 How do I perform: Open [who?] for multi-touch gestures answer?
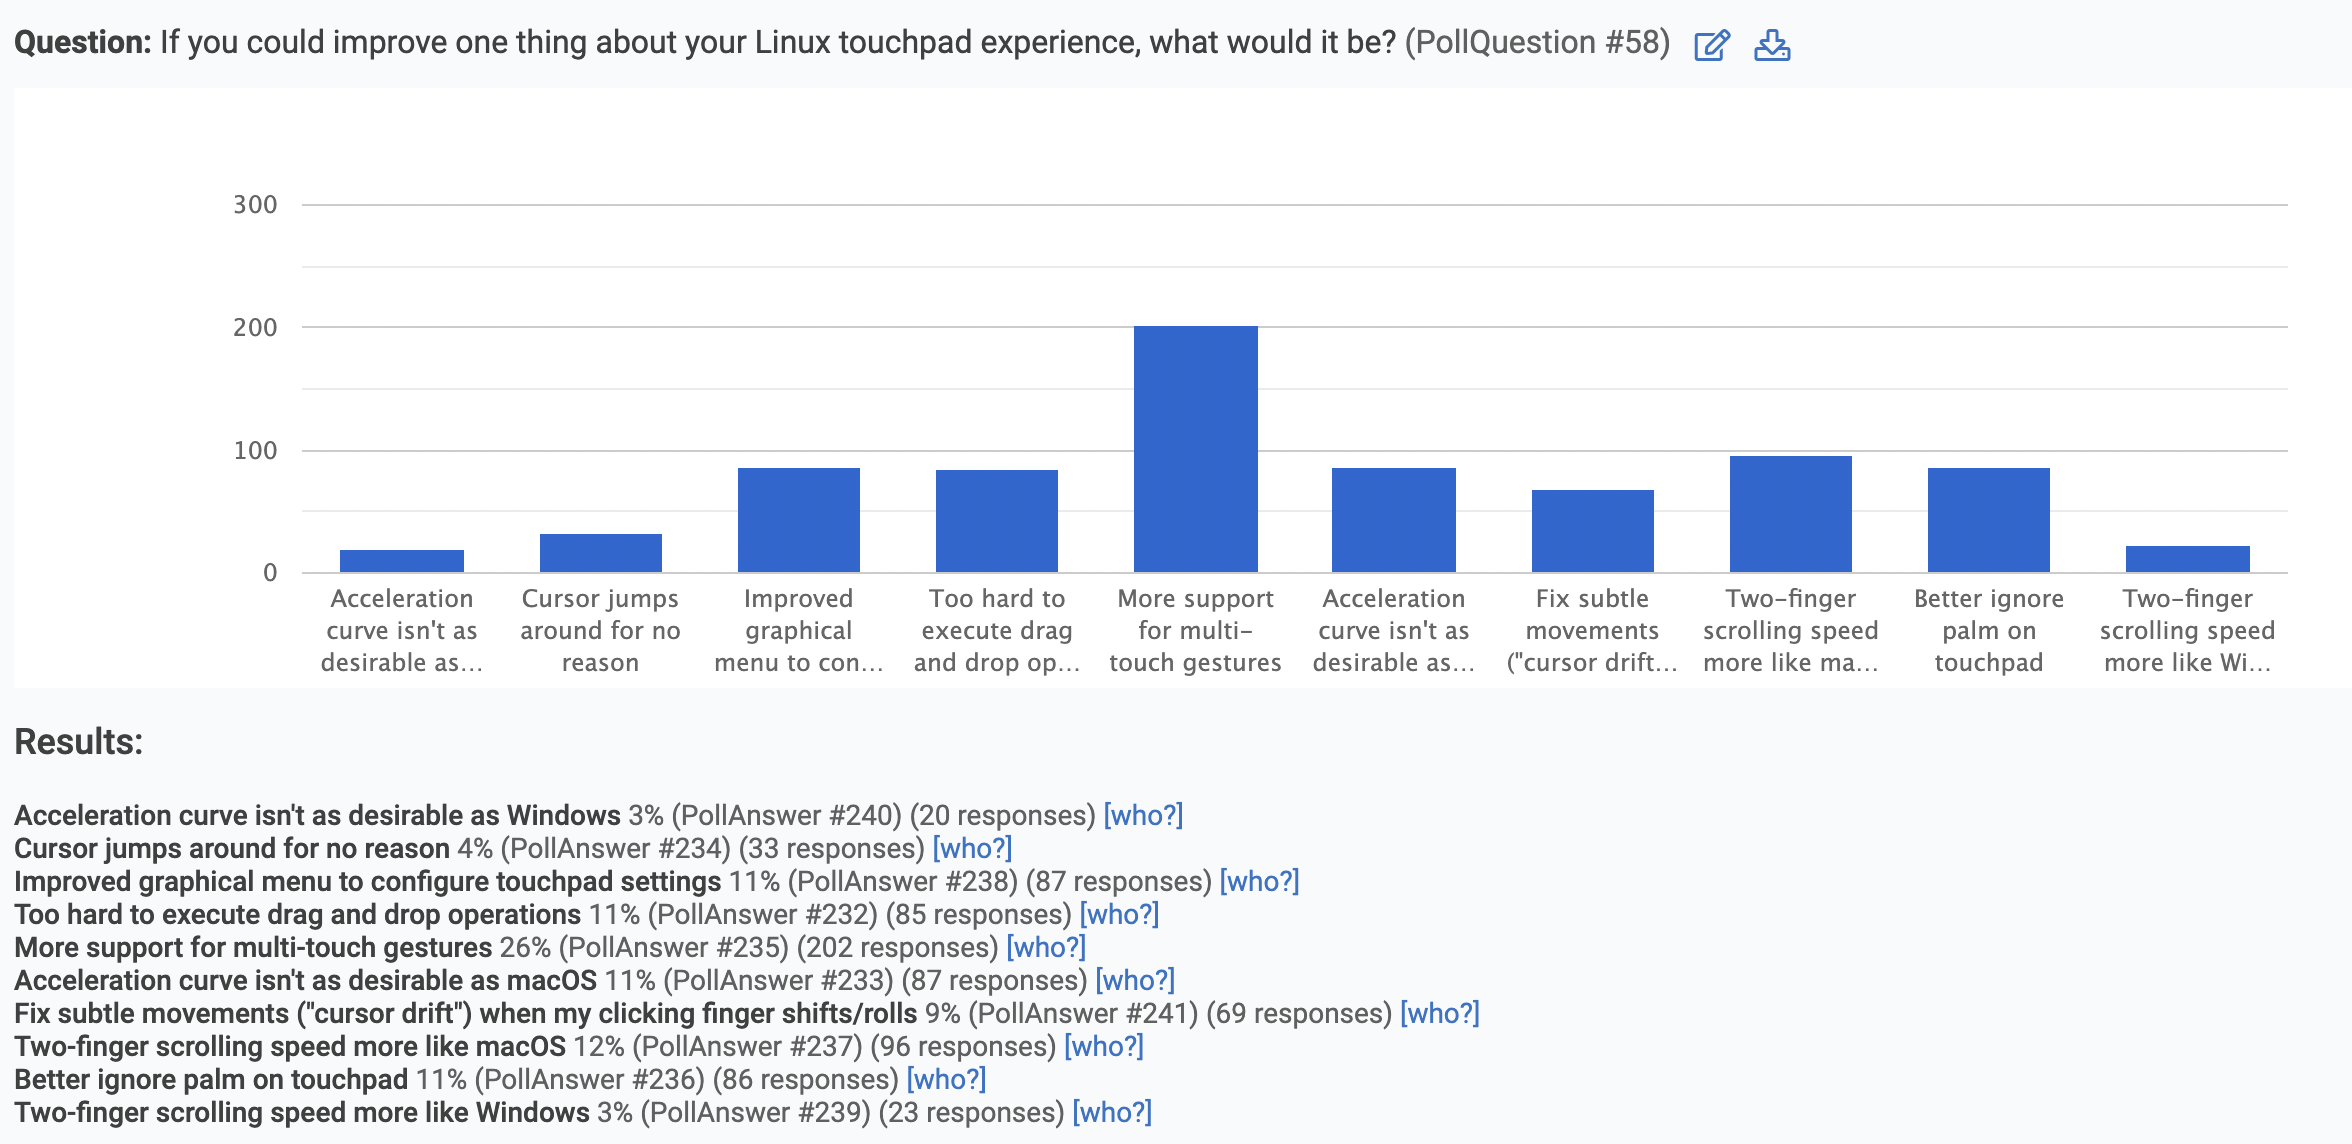[x=1046, y=947]
